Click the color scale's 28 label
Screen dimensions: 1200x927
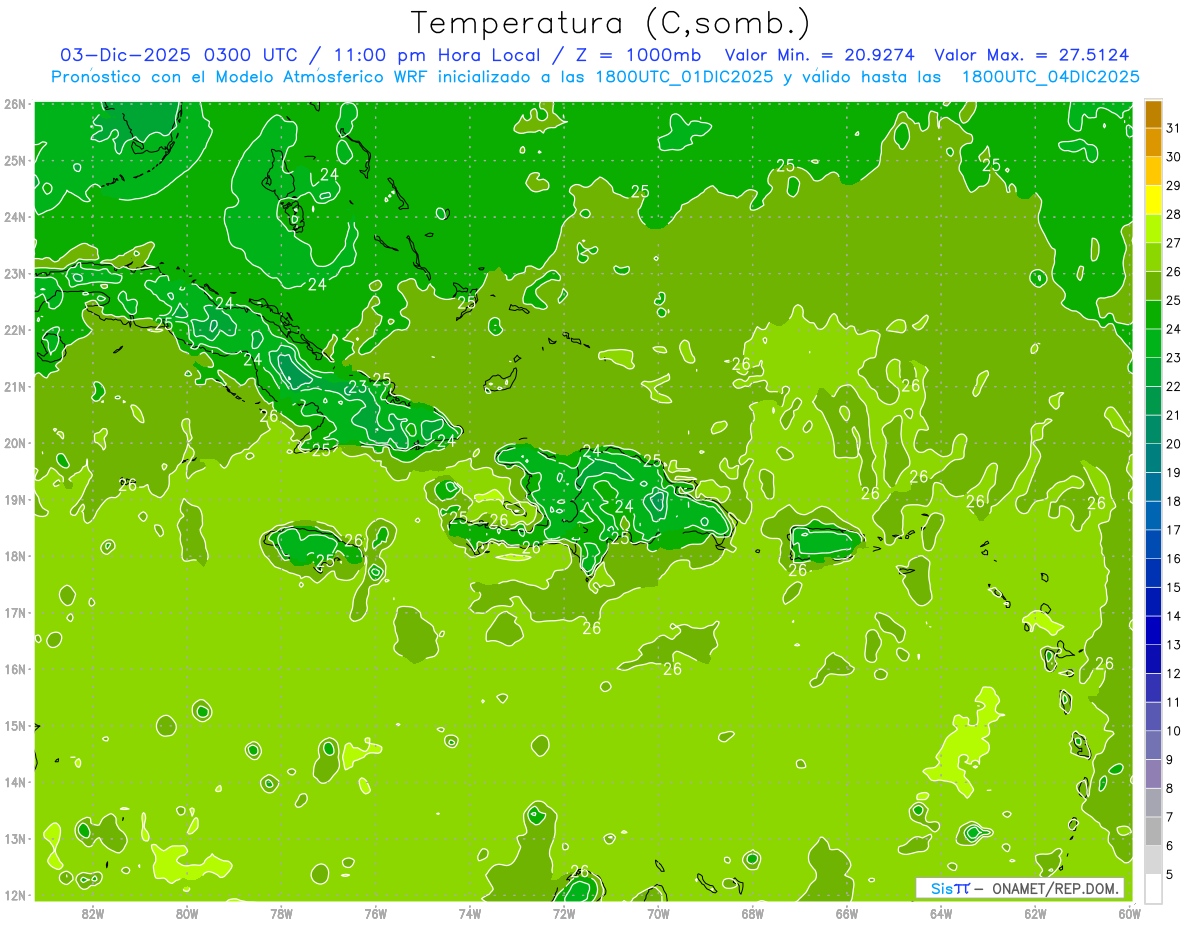tap(1173, 214)
